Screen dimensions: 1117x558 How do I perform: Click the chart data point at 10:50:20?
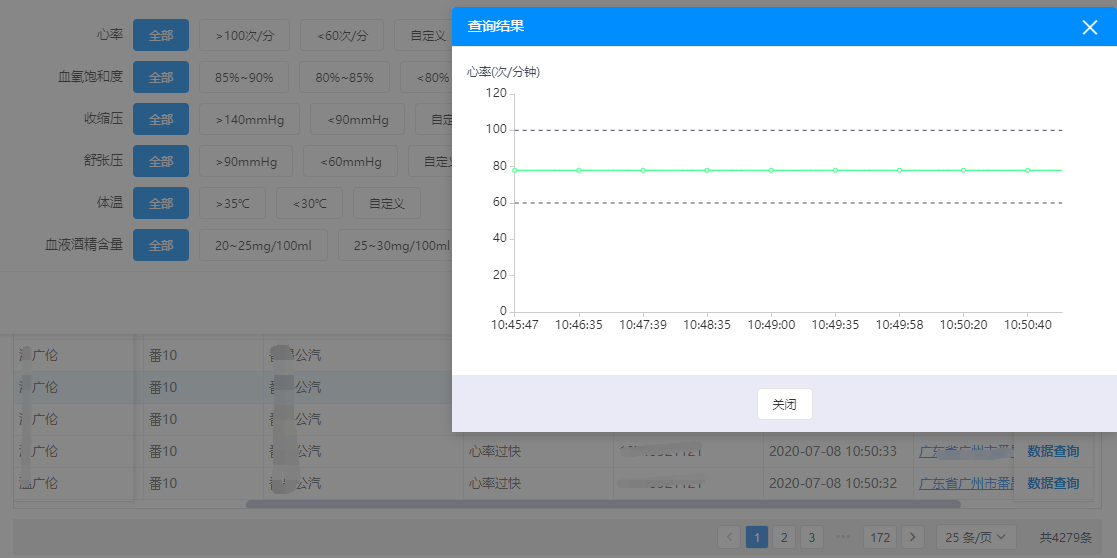963,170
